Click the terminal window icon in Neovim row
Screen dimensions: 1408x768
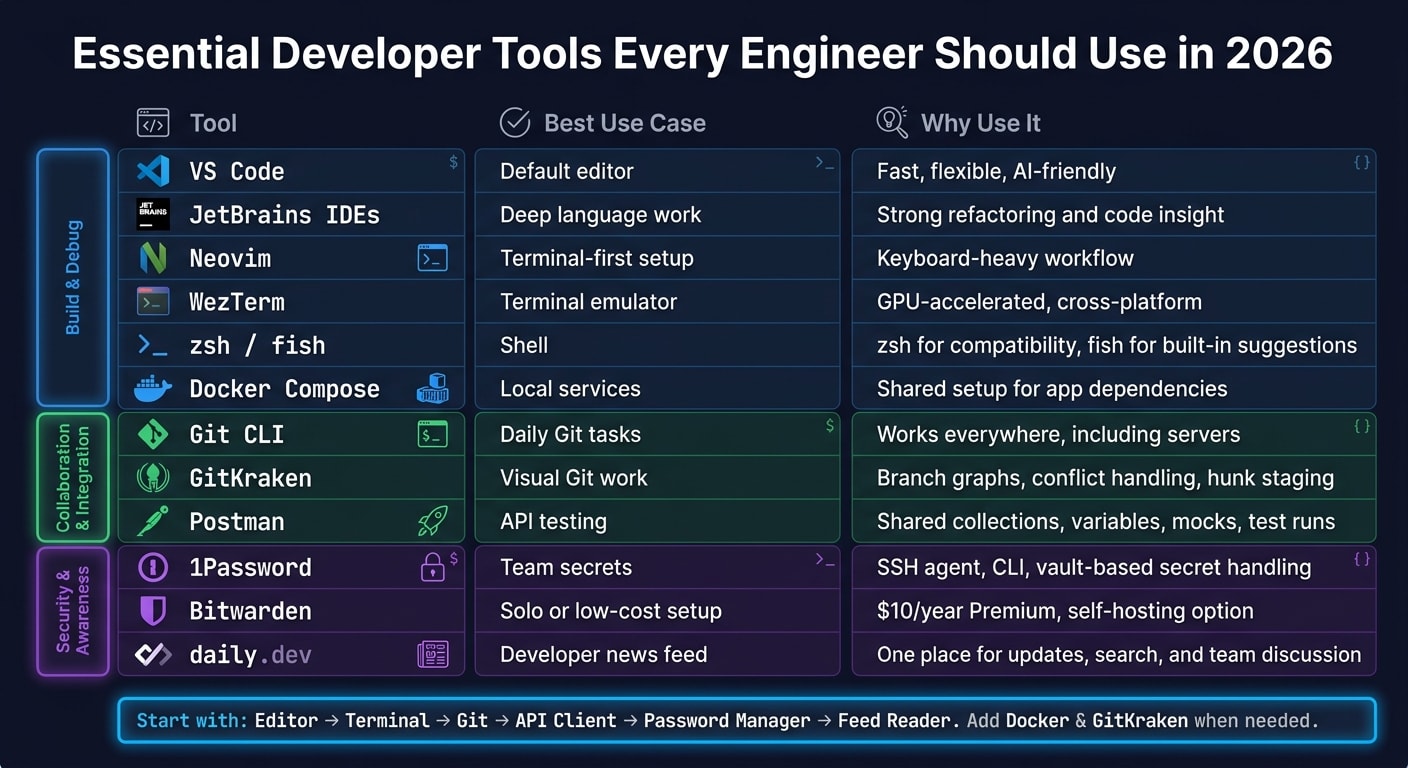tap(432, 258)
